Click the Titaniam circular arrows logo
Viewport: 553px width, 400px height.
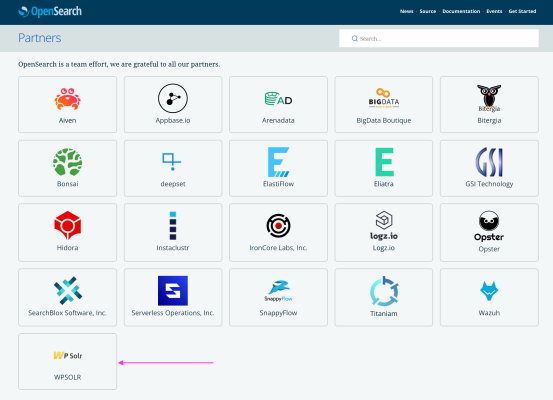click(384, 291)
